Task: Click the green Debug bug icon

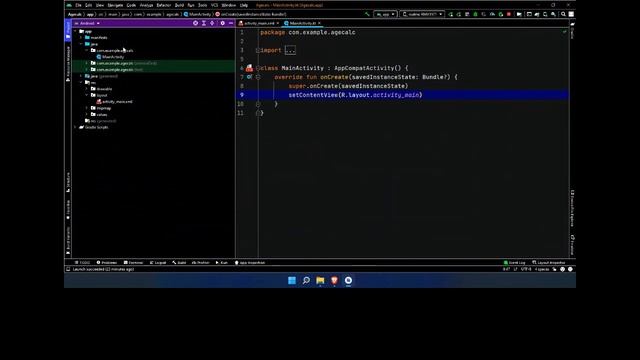Action: click(x=475, y=14)
